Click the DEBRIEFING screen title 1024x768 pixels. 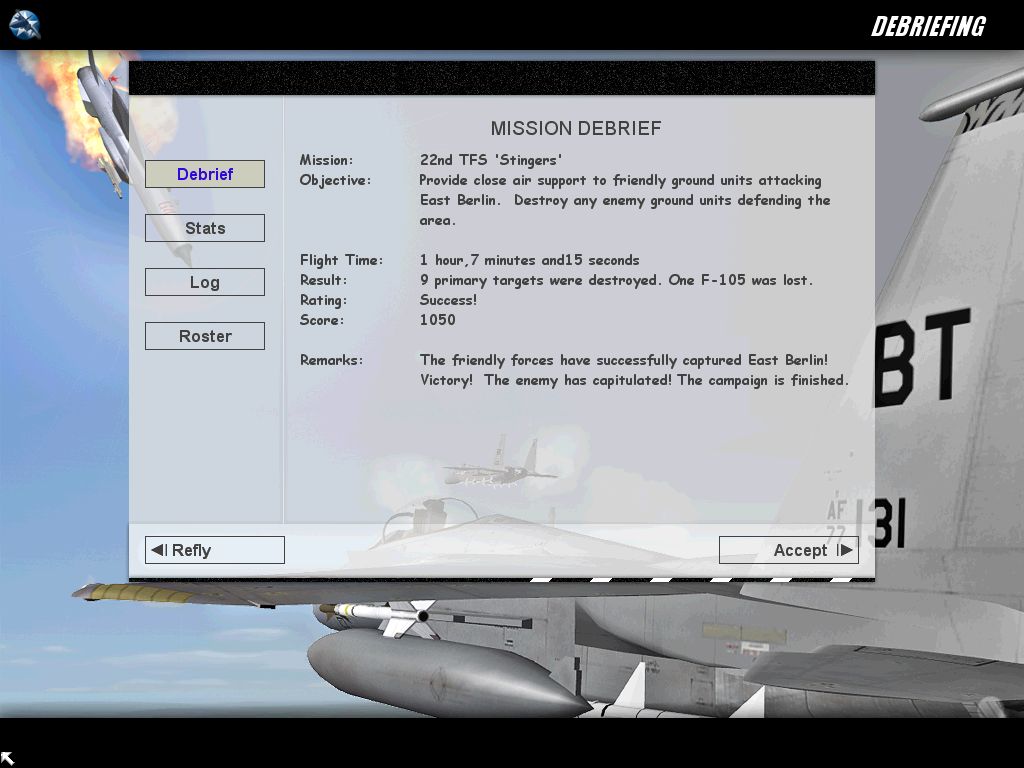point(928,26)
